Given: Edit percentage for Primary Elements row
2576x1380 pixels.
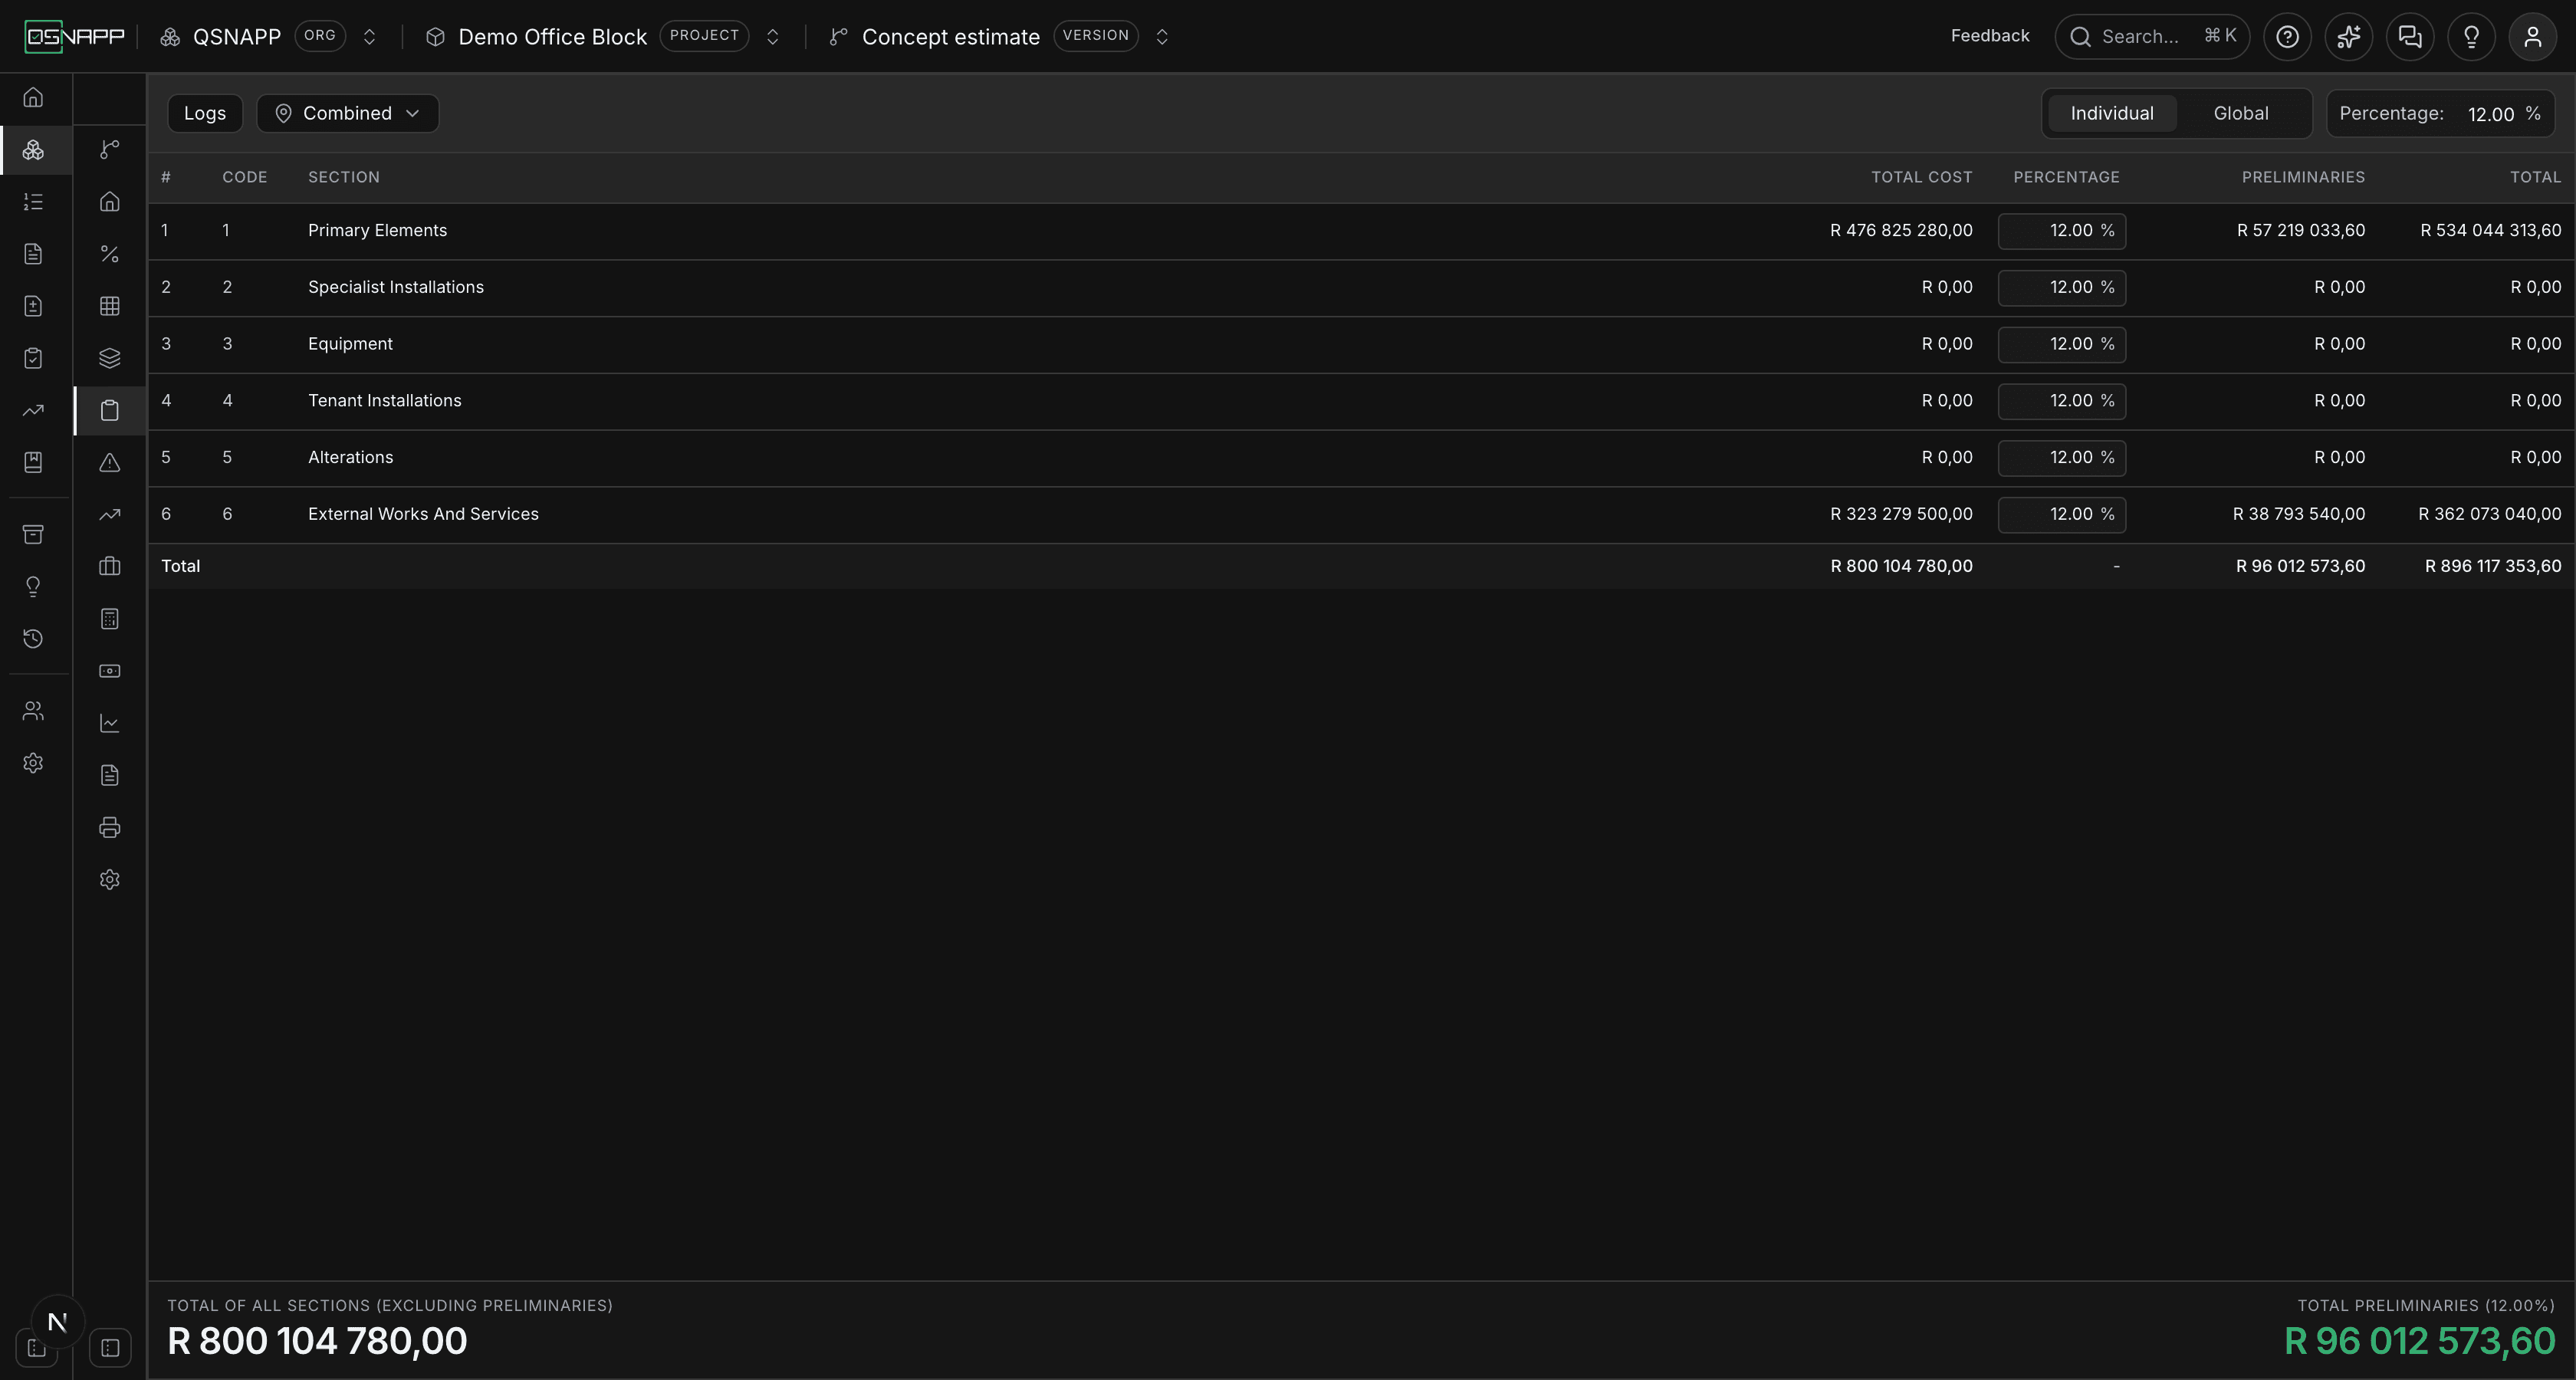Looking at the screenshot, I should click(2061, 231).
